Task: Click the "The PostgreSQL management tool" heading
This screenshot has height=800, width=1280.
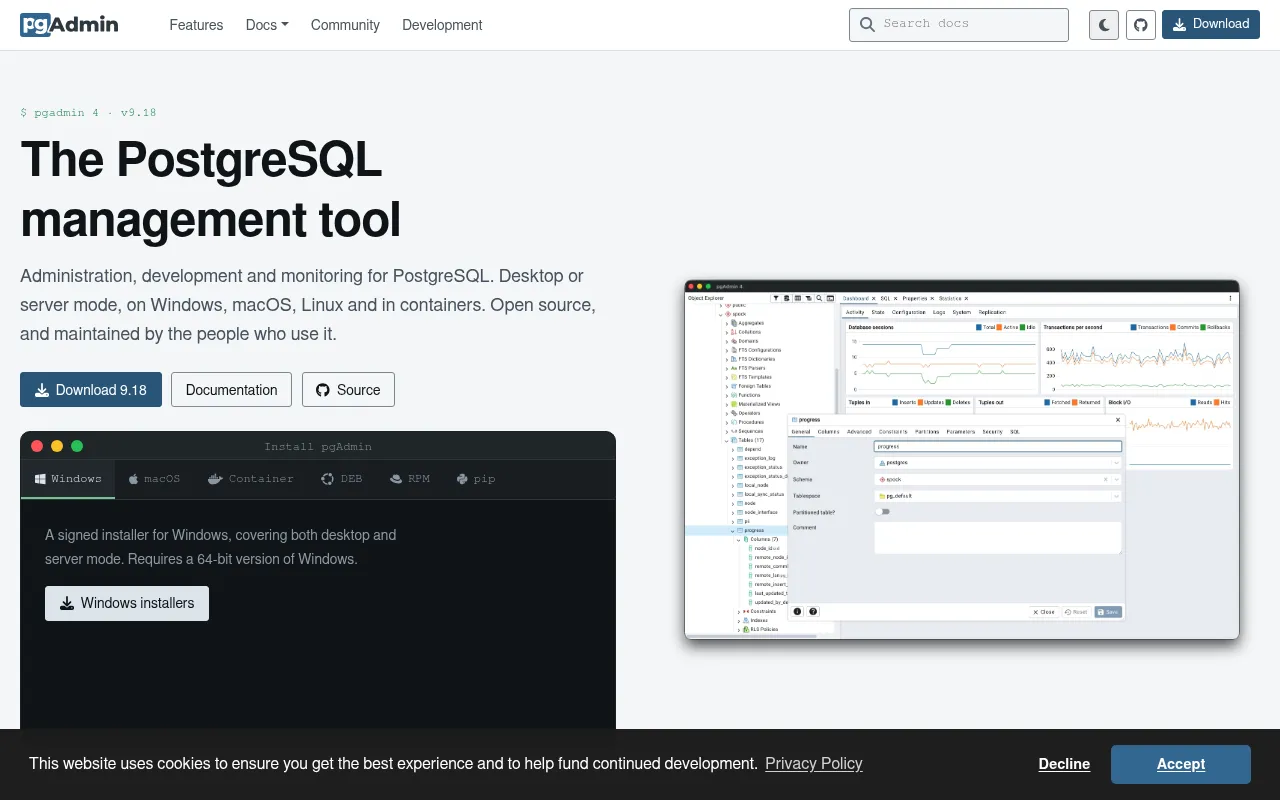Action: [211, 189]
